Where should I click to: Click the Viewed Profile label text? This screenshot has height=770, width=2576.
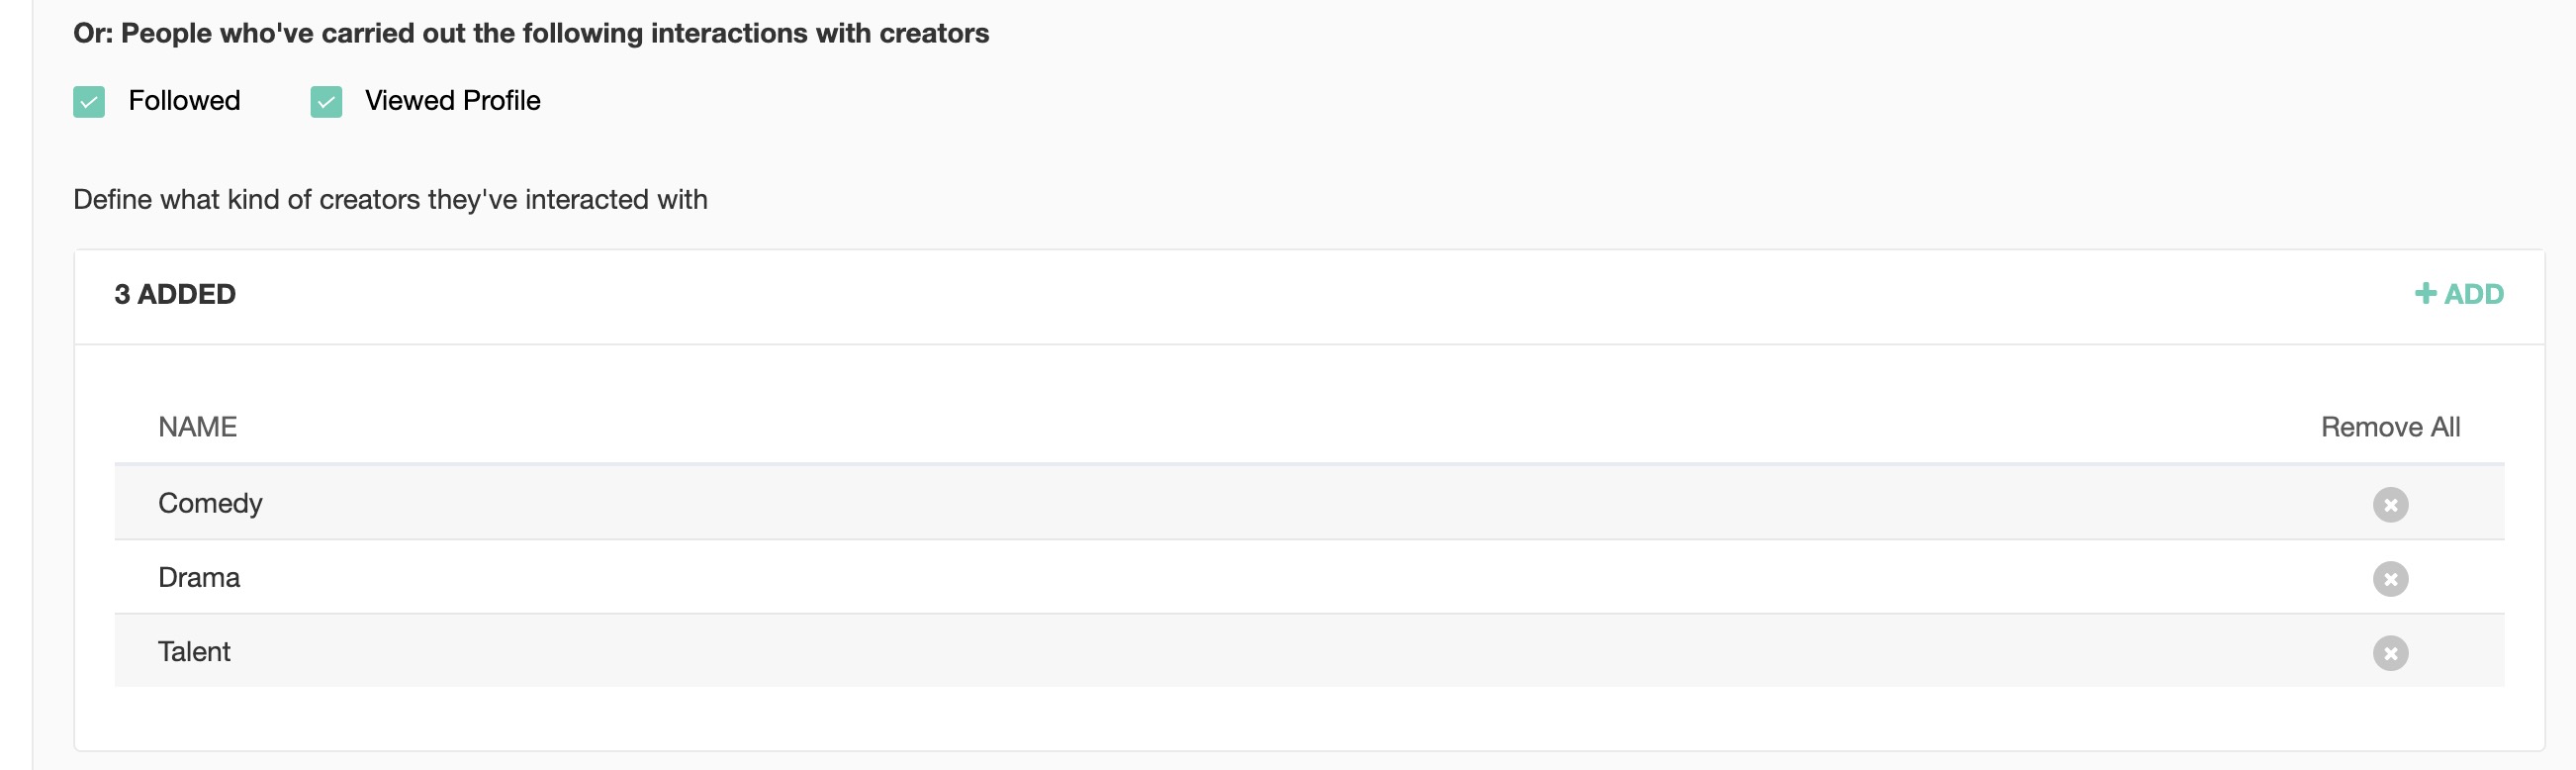coord(452,100)
